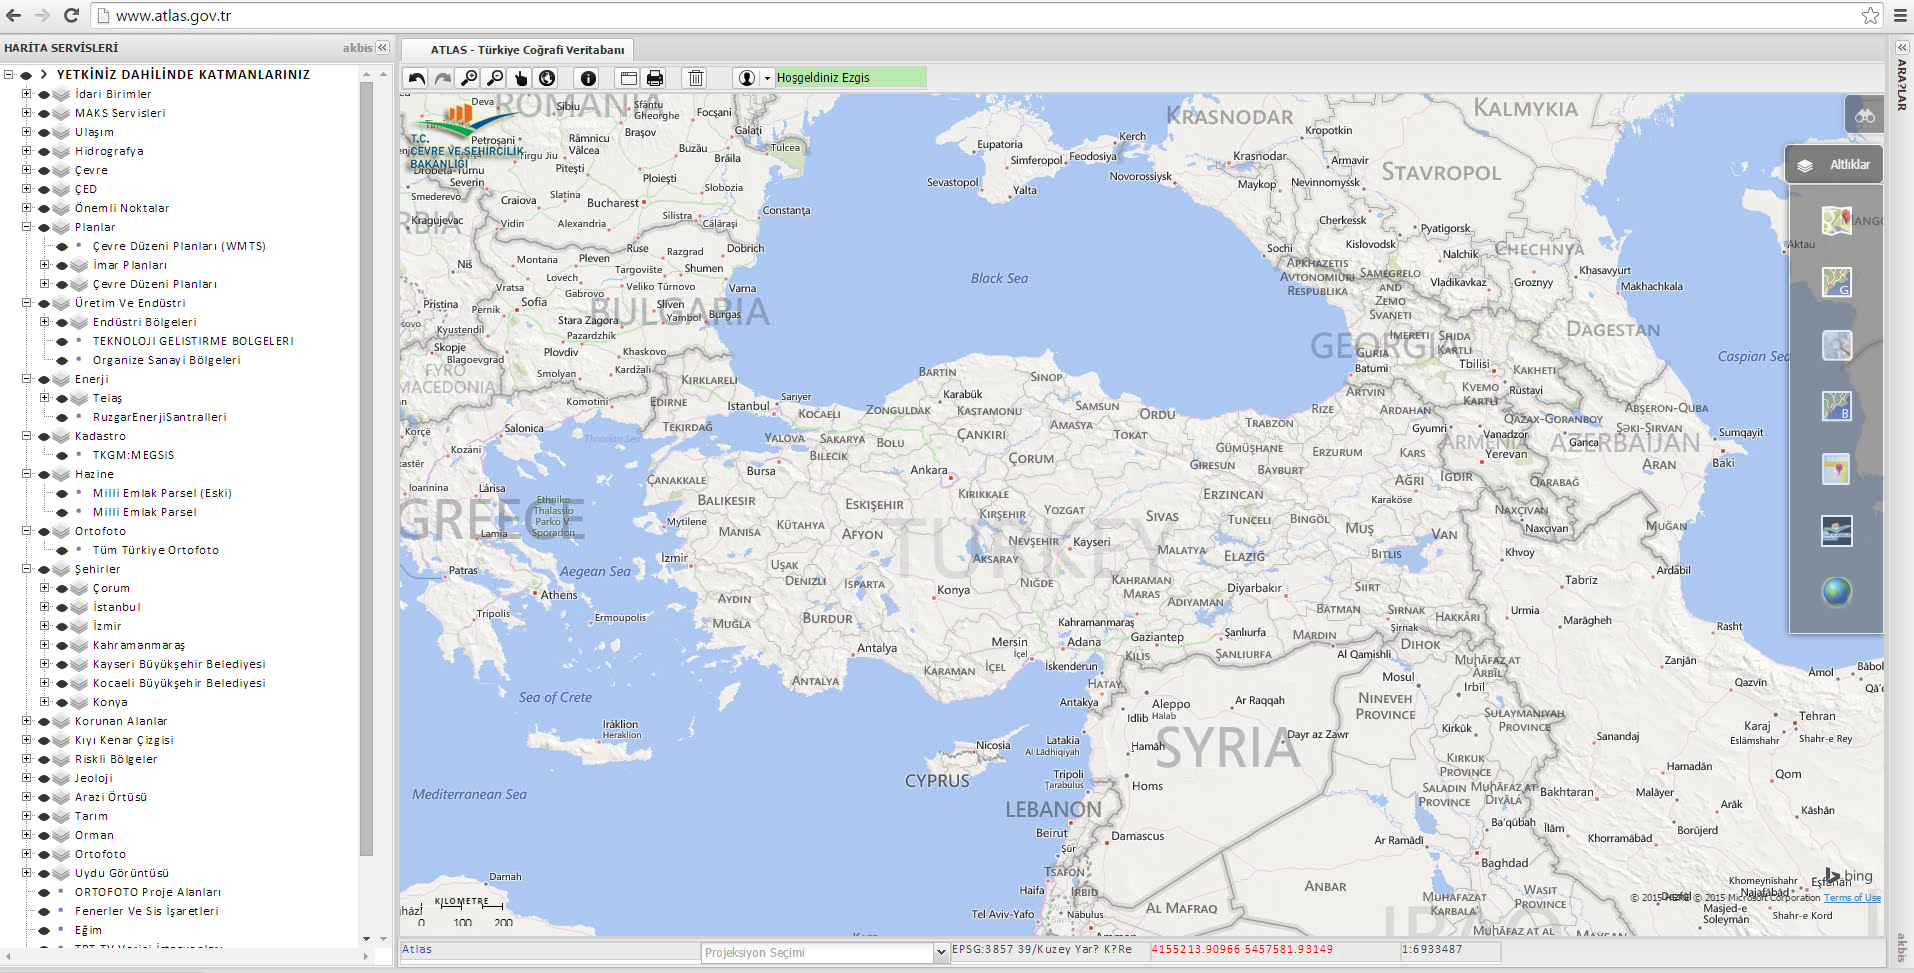This screenshot has height=973, width=1914.
Task: Click the Hoşgeldiniz Ezgis green field
Action: (x=851, y=78)
